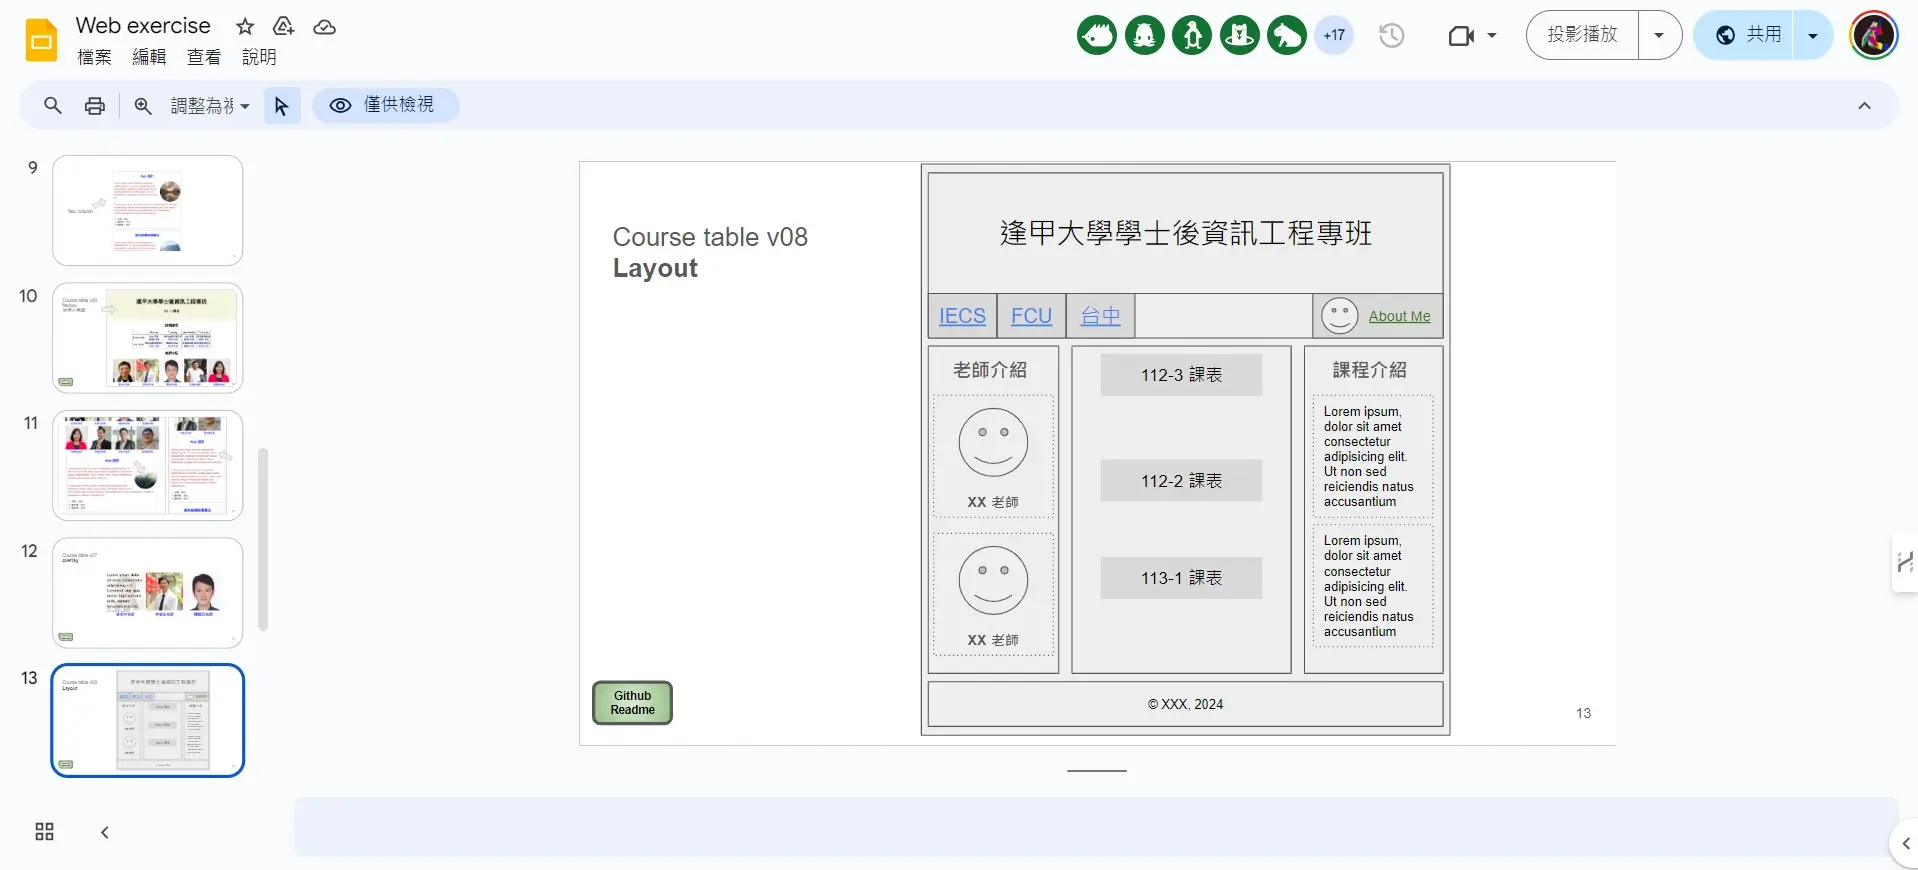Select slide 10 thumbnail
This screenshot has height=870, width=1918.
pos(148,338)
